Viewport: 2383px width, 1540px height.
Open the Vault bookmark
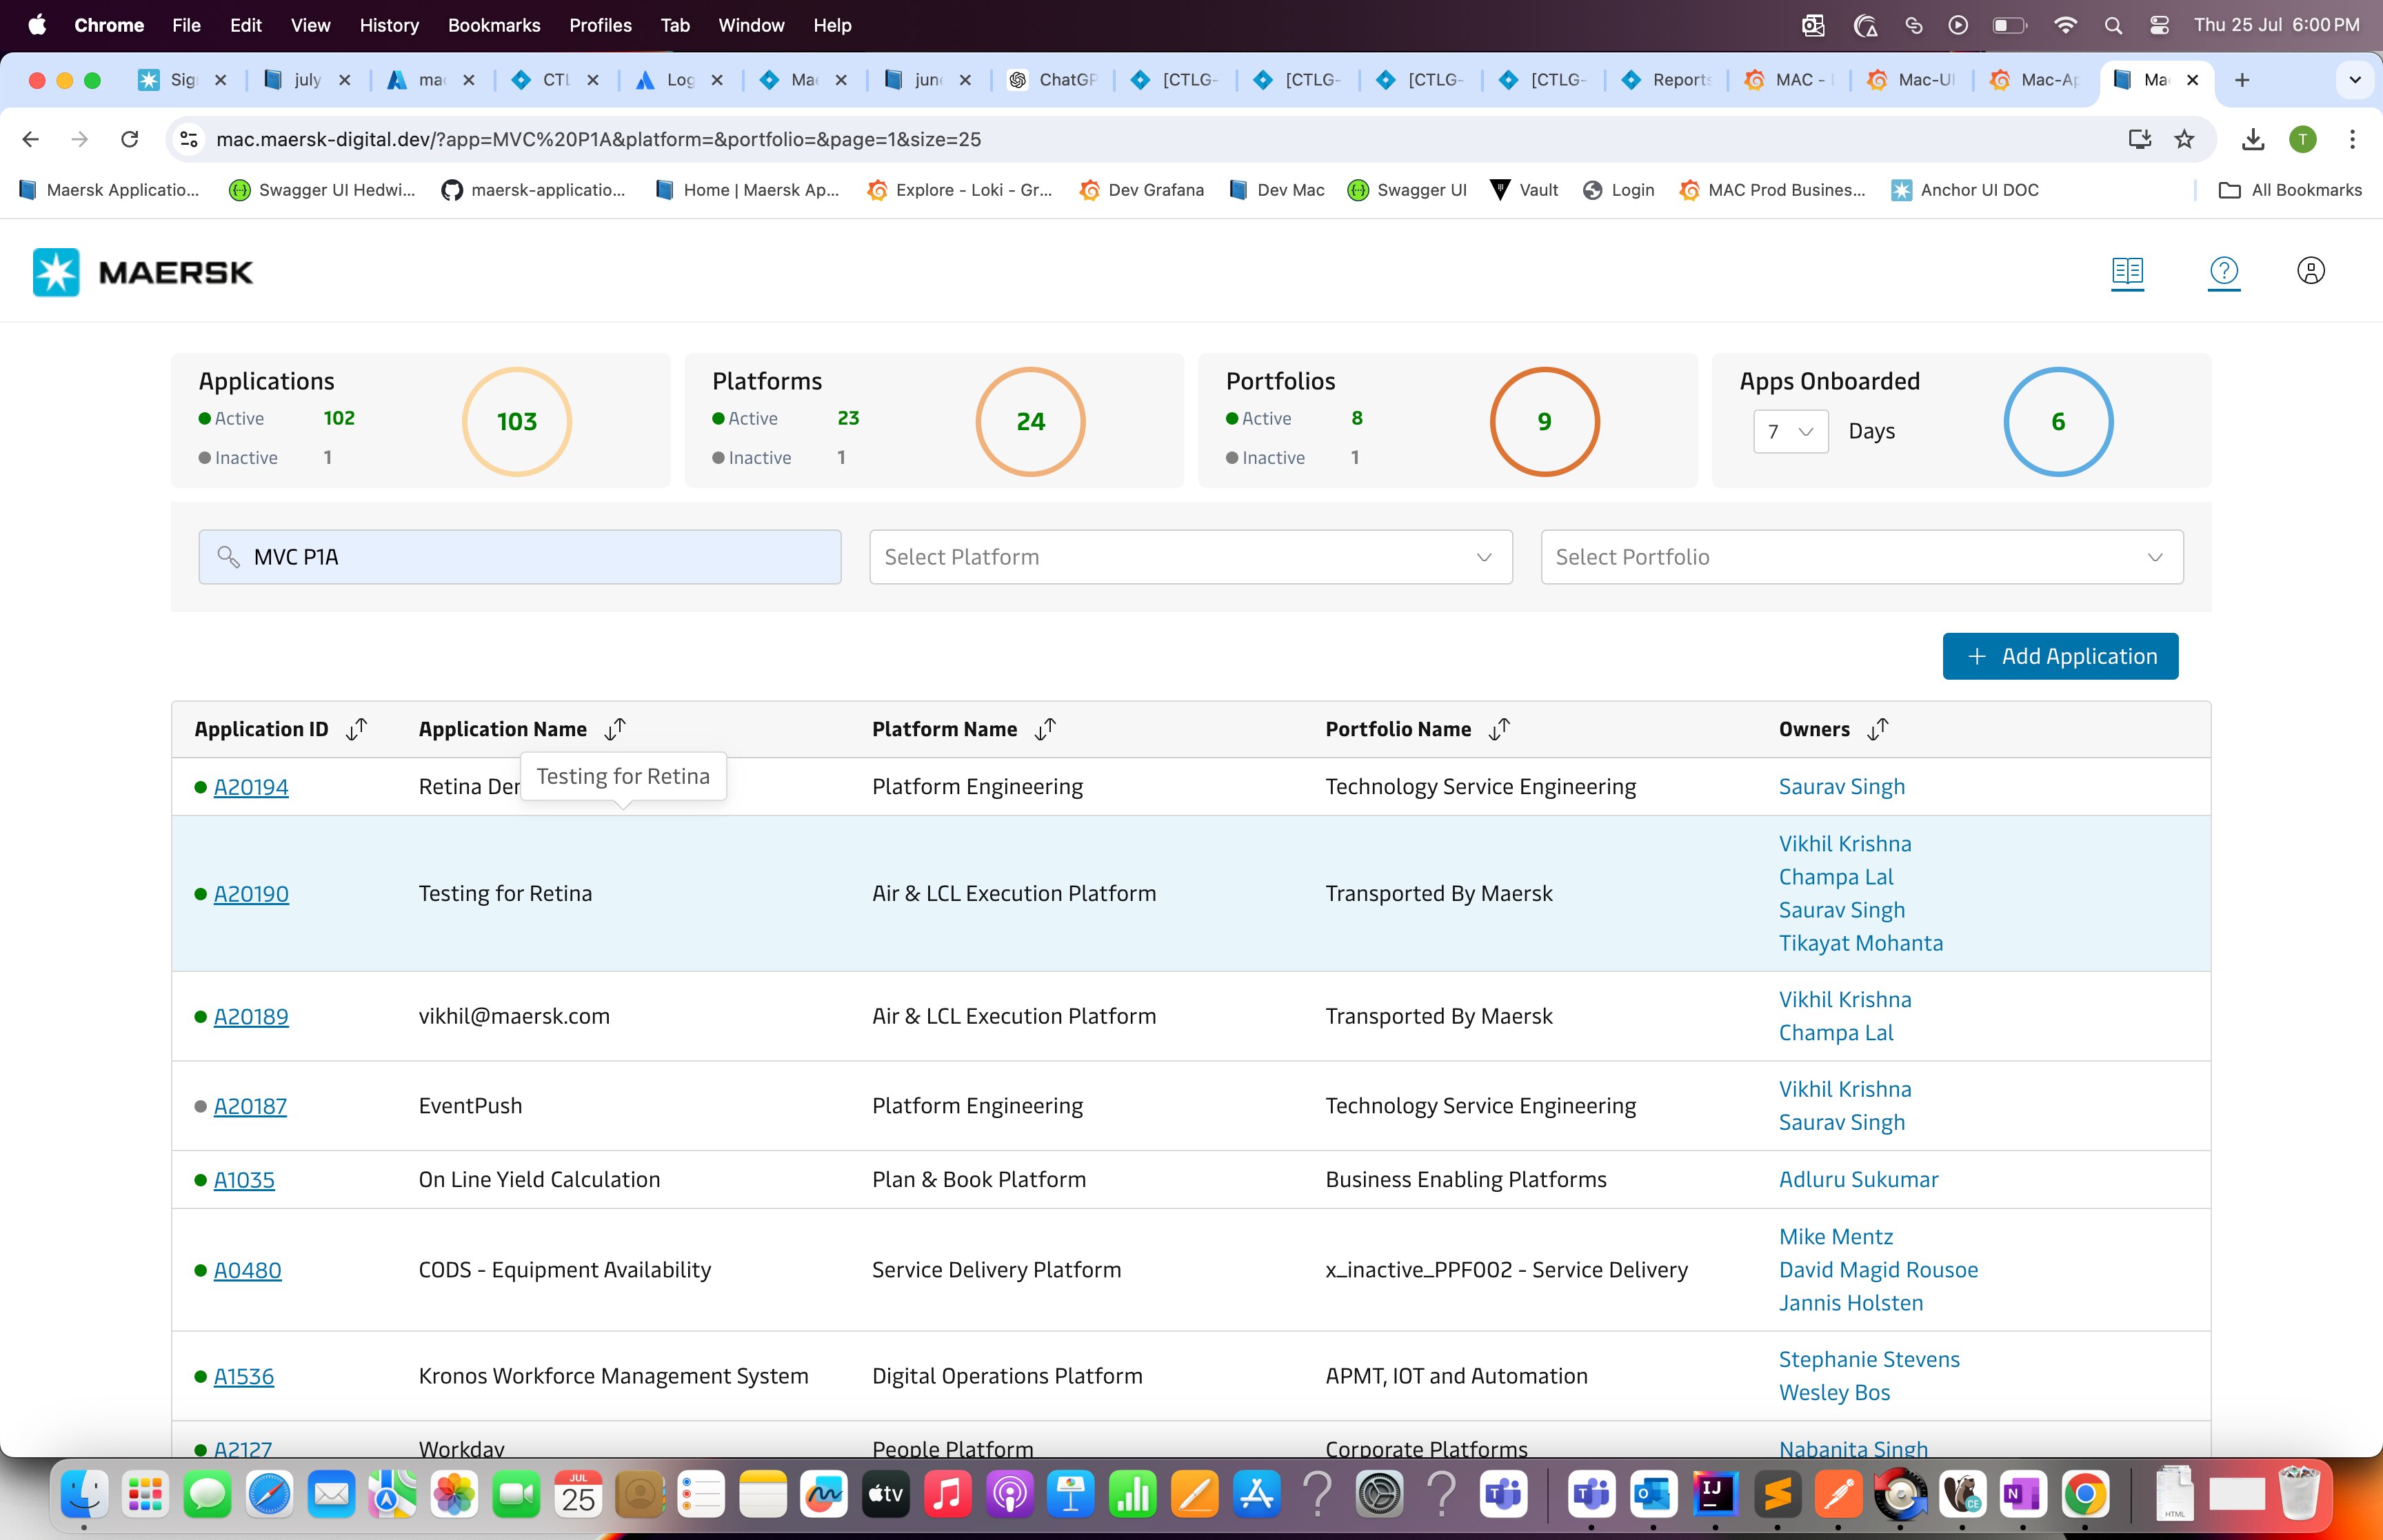click(1524, 190)
